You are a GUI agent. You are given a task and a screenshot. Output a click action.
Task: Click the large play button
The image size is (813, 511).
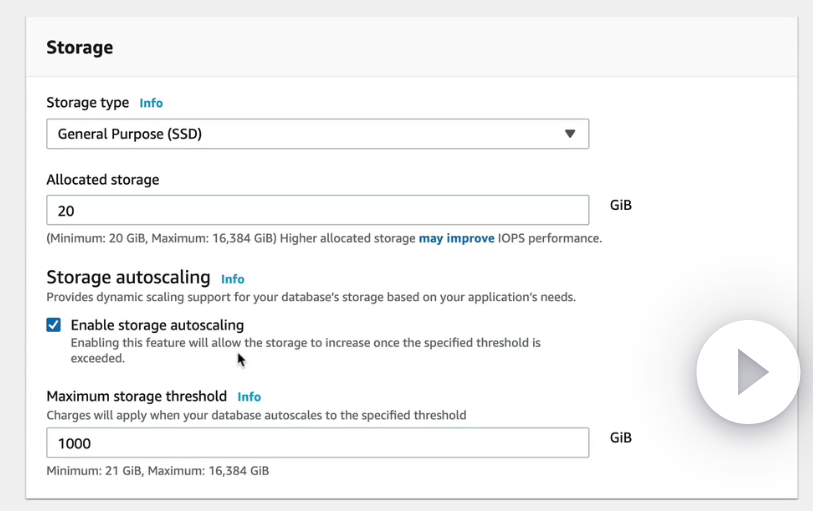(748, 373)
